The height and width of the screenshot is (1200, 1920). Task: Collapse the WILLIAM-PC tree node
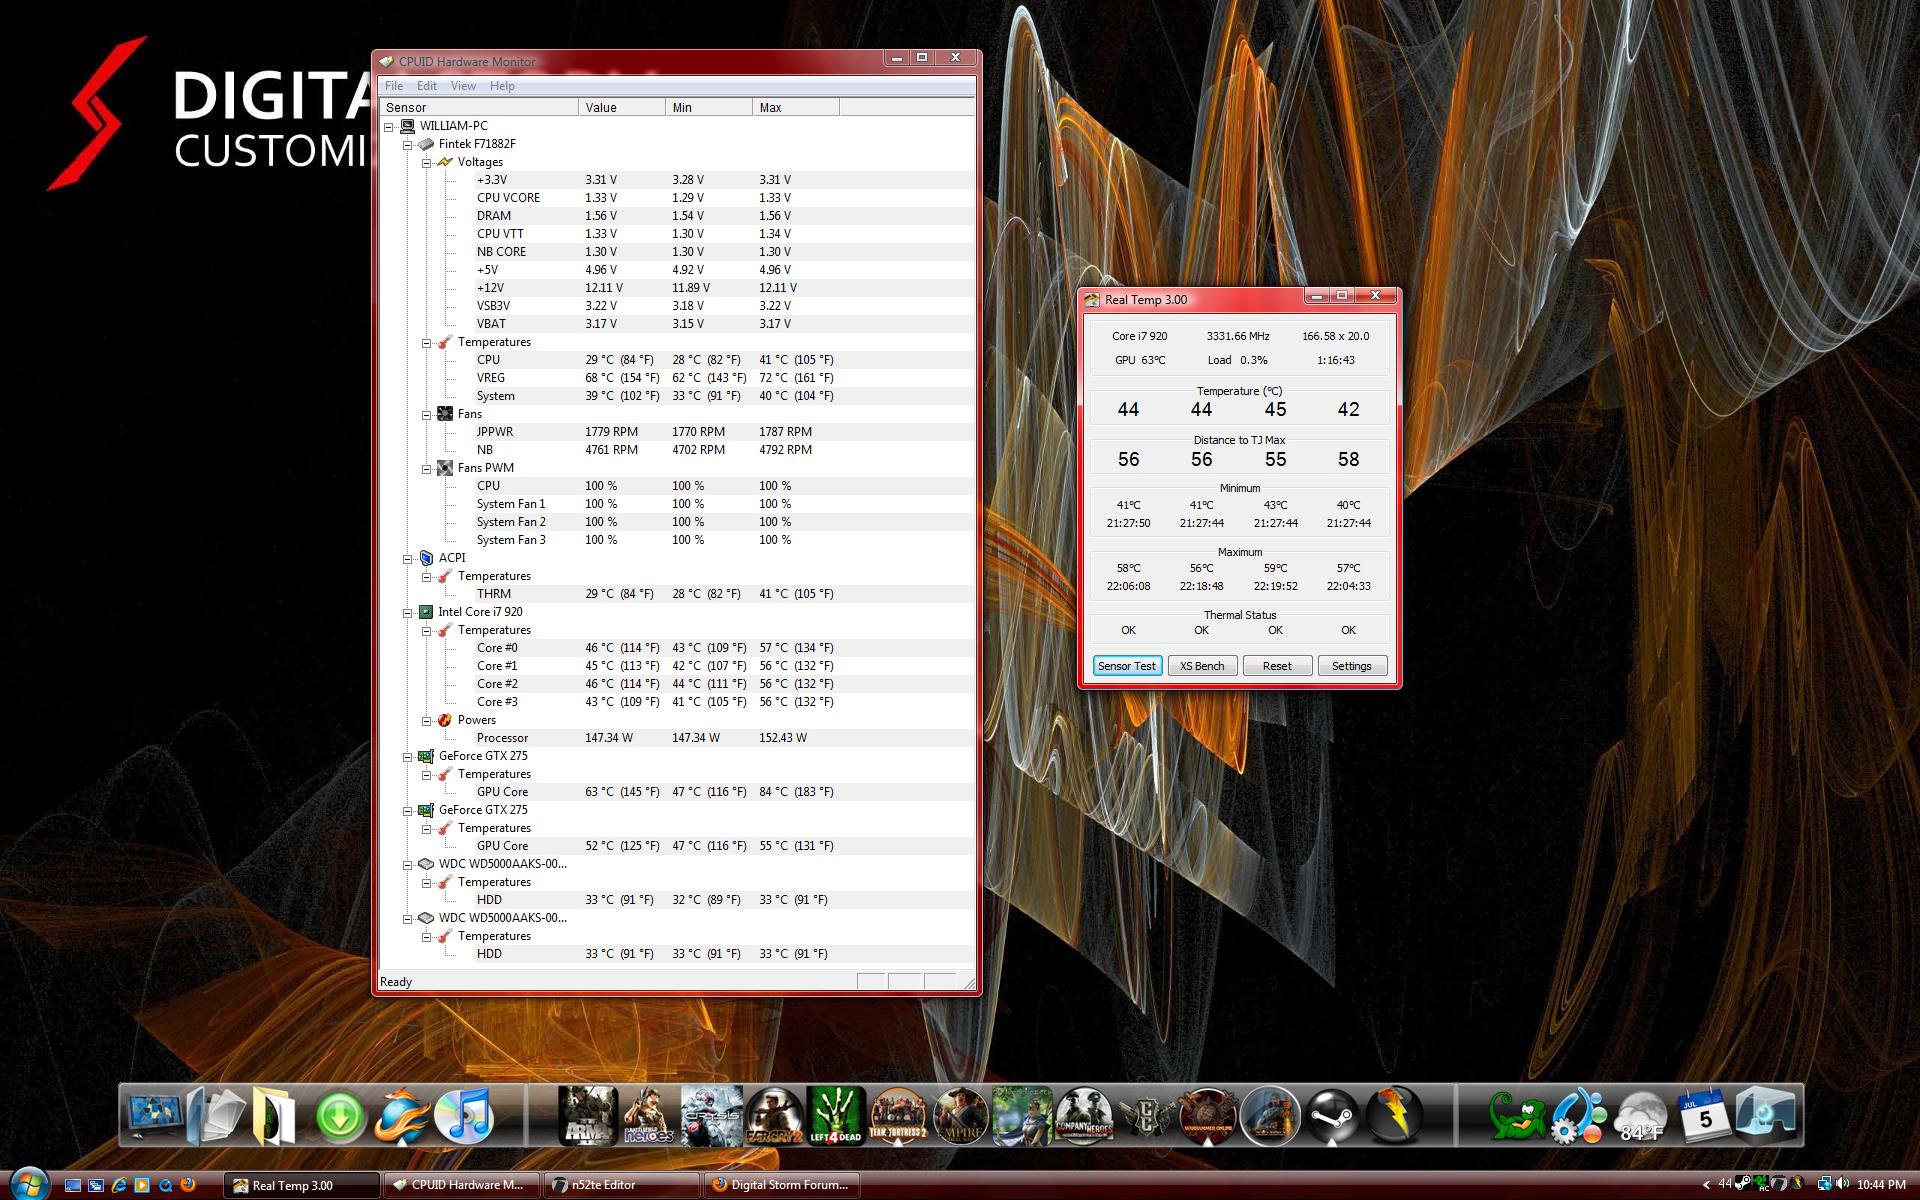coord(389,126)
